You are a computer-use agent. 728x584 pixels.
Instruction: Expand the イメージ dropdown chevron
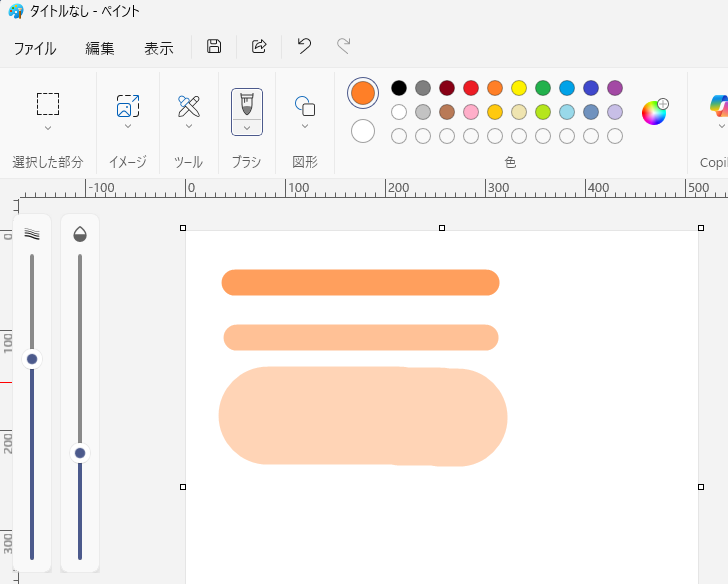(x=128, y=126)
